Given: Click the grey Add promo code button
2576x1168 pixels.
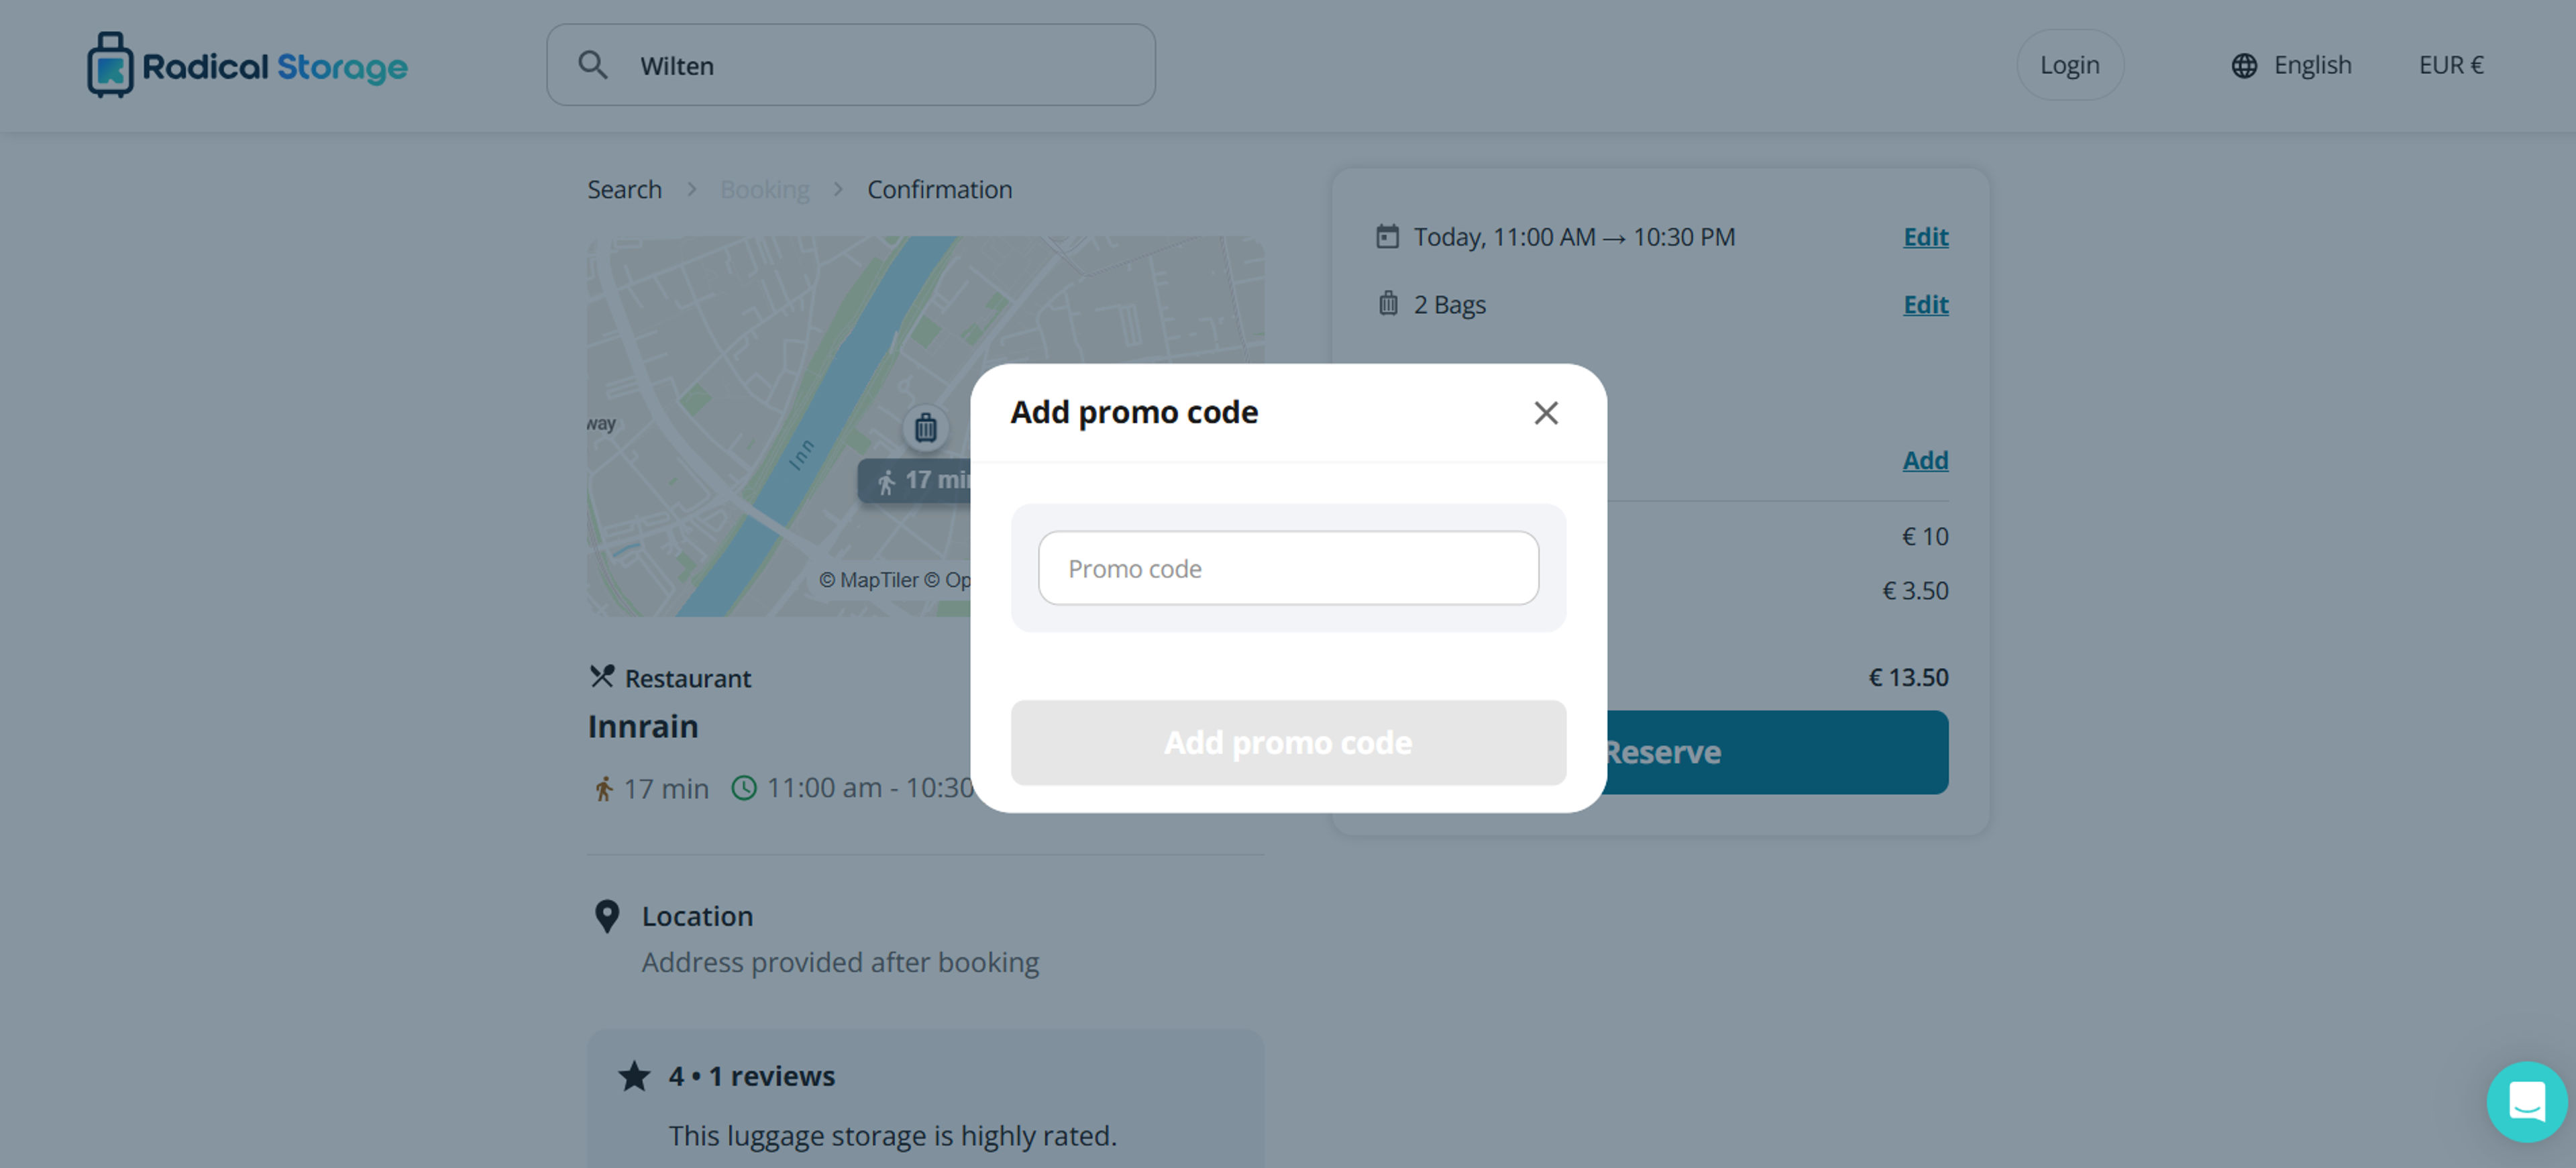Looking at the screenshot, I should pos(1288,743).
